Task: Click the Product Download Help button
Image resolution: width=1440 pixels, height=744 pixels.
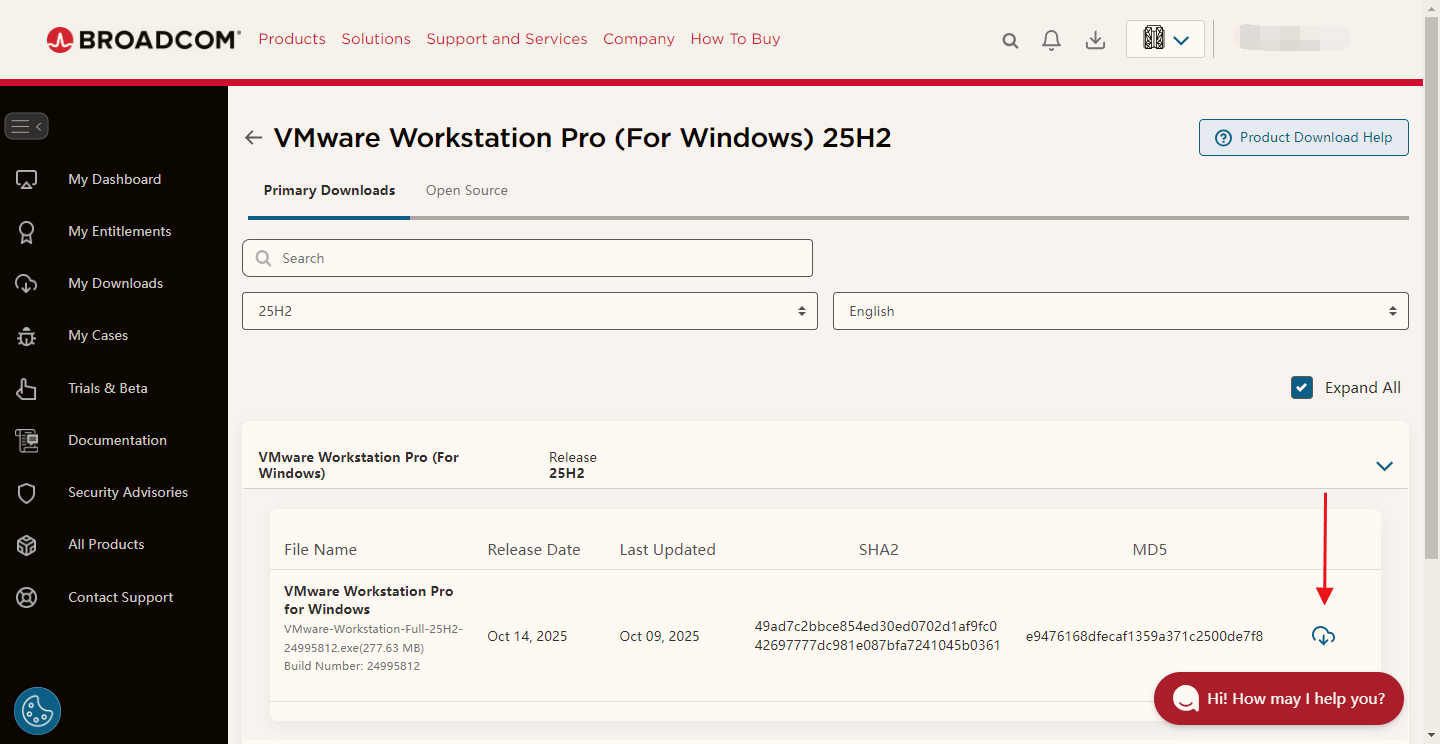Action: (1304, 138)
